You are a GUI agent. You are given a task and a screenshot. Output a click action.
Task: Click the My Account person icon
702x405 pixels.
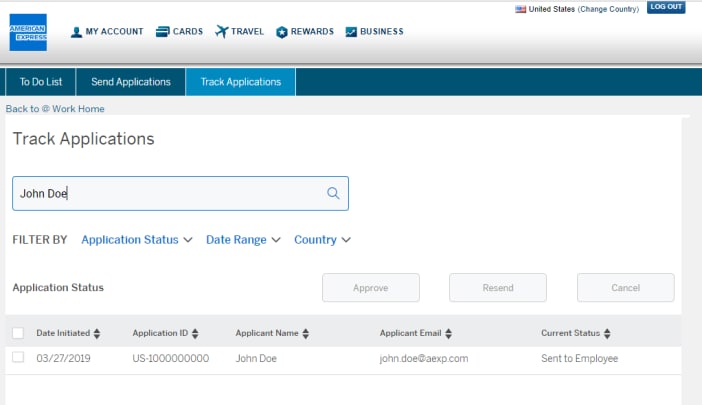76,32
